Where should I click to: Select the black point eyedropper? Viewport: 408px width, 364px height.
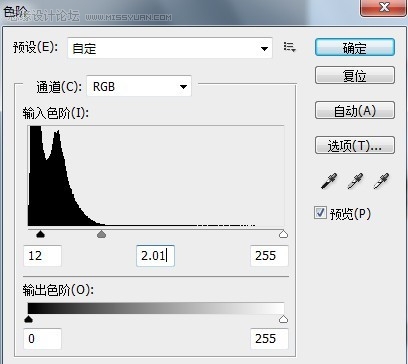click(329, 182)
